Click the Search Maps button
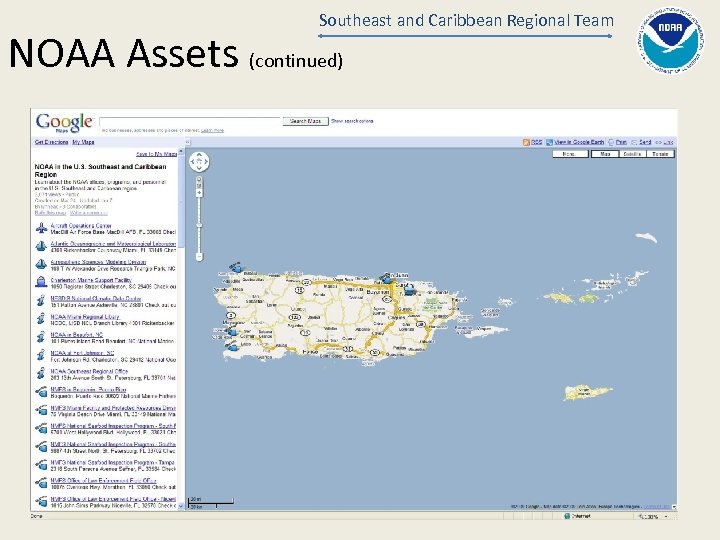The height and width of the screenshot is (540, 720). [x=305, y=121]
